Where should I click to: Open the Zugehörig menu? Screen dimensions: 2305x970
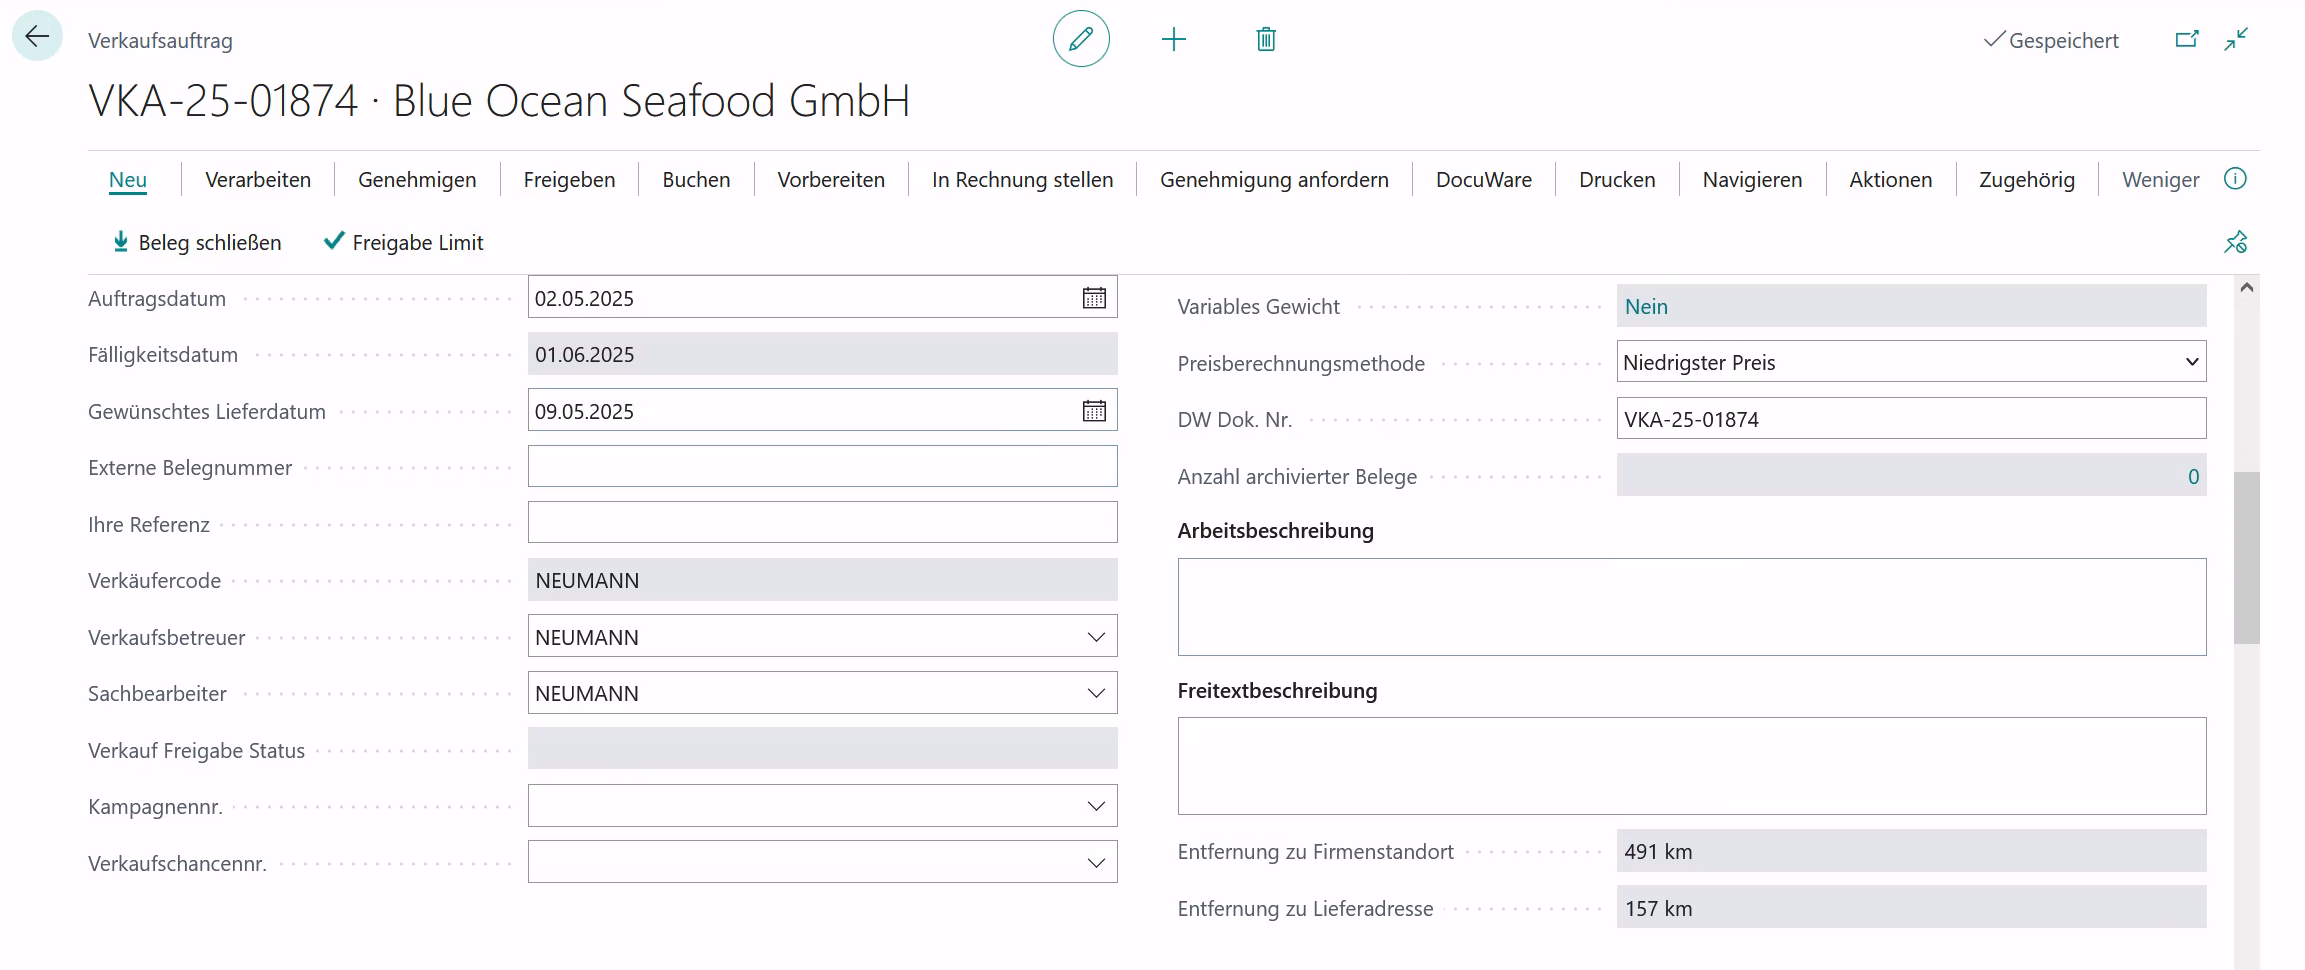(x=2027, y=180)
